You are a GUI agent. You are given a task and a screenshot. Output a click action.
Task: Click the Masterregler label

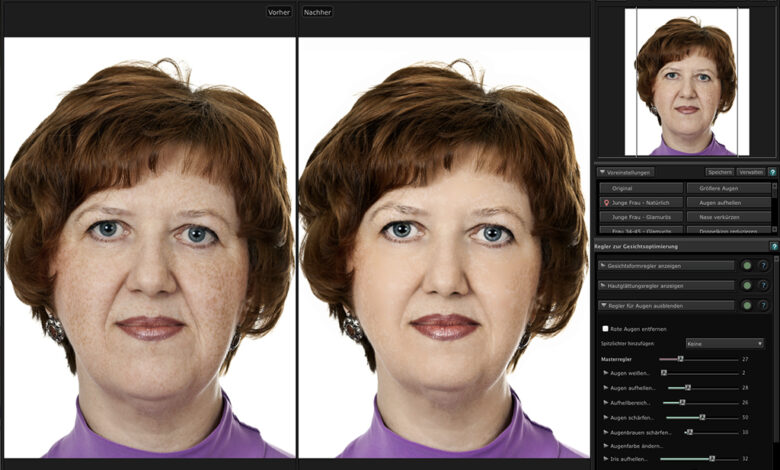[x=616, y=359]
